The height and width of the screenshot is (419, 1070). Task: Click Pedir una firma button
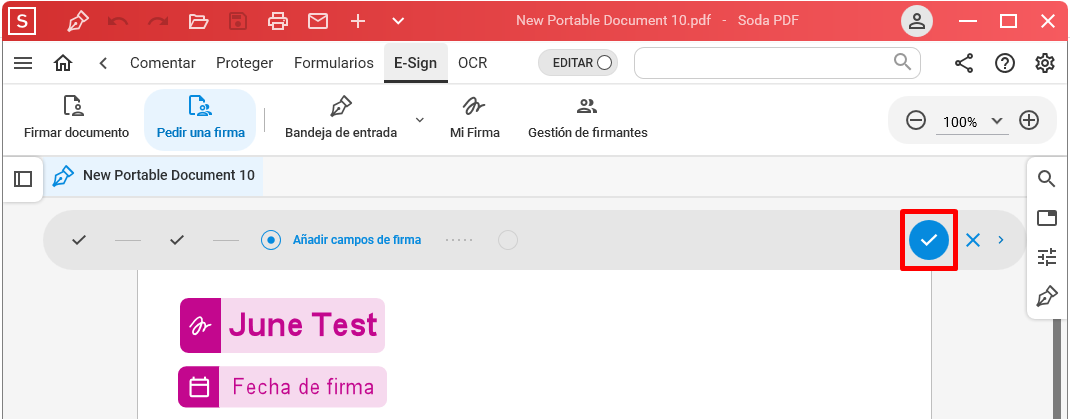(200, 119)
